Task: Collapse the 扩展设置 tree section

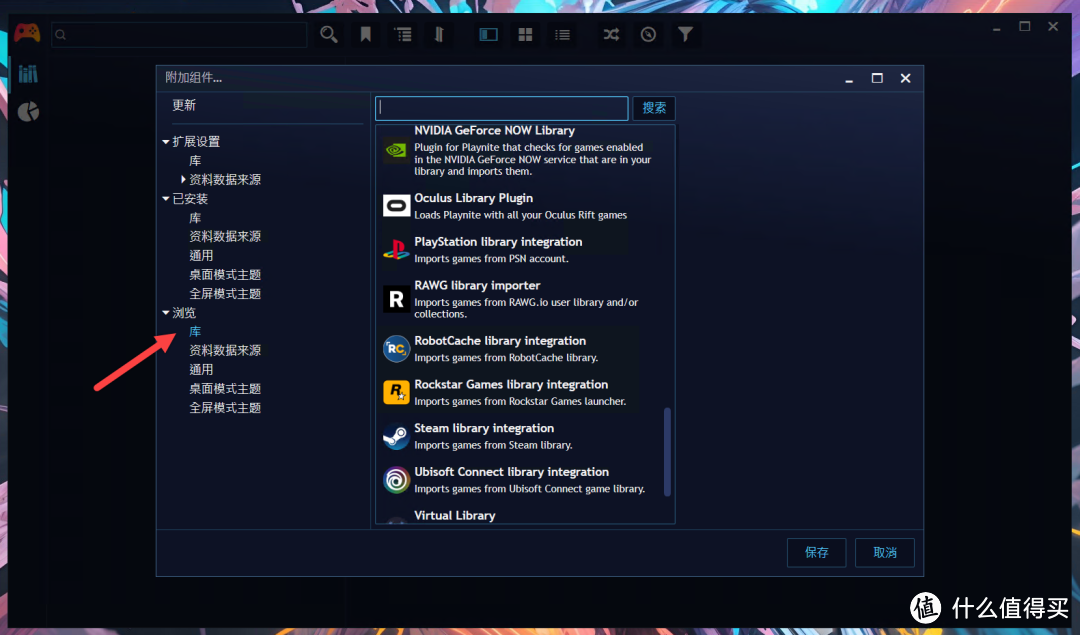Action: (166, 142)
